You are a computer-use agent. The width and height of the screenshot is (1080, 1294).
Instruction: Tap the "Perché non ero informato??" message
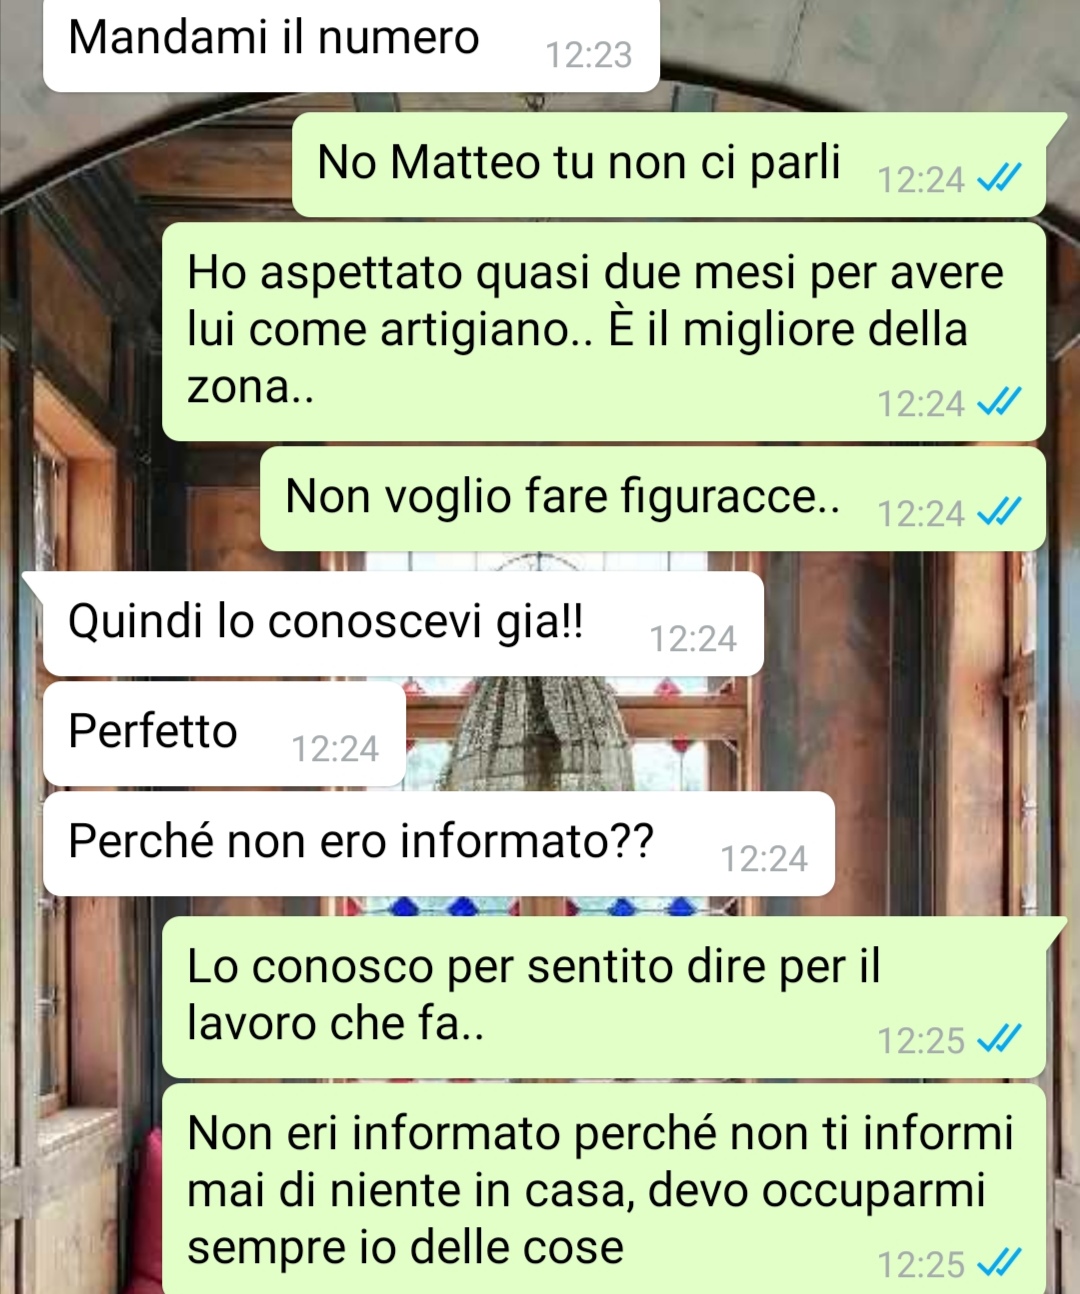pyautogui.click(x=439, y=844)
